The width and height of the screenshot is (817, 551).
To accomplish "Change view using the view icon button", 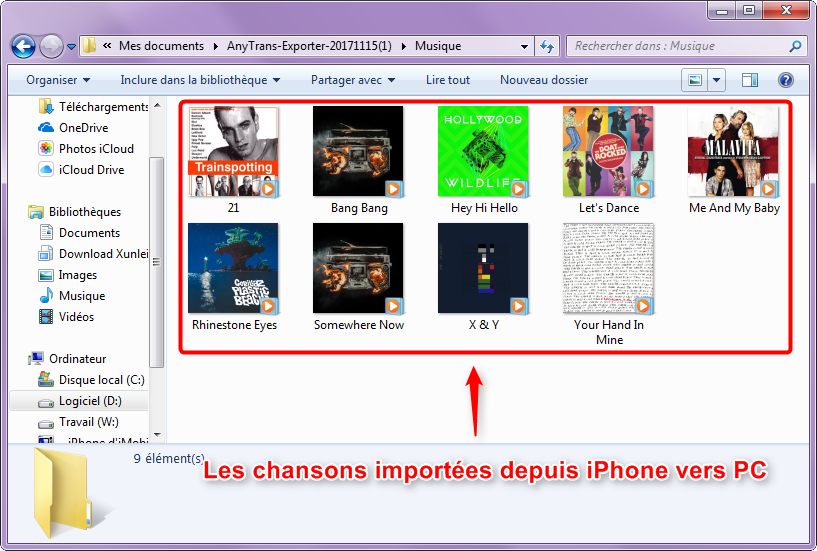I will [695, 80].
